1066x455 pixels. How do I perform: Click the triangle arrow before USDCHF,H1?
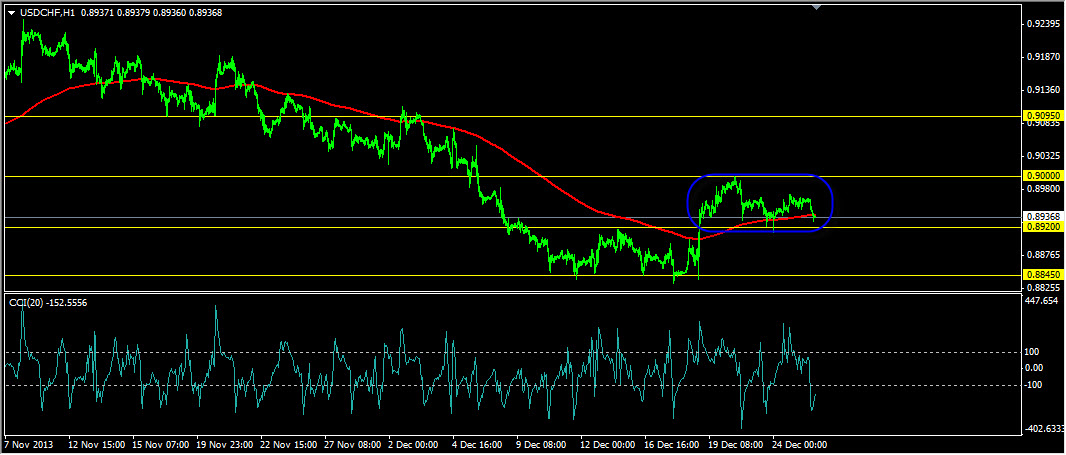pyautogui.click(x=11, y=12)
